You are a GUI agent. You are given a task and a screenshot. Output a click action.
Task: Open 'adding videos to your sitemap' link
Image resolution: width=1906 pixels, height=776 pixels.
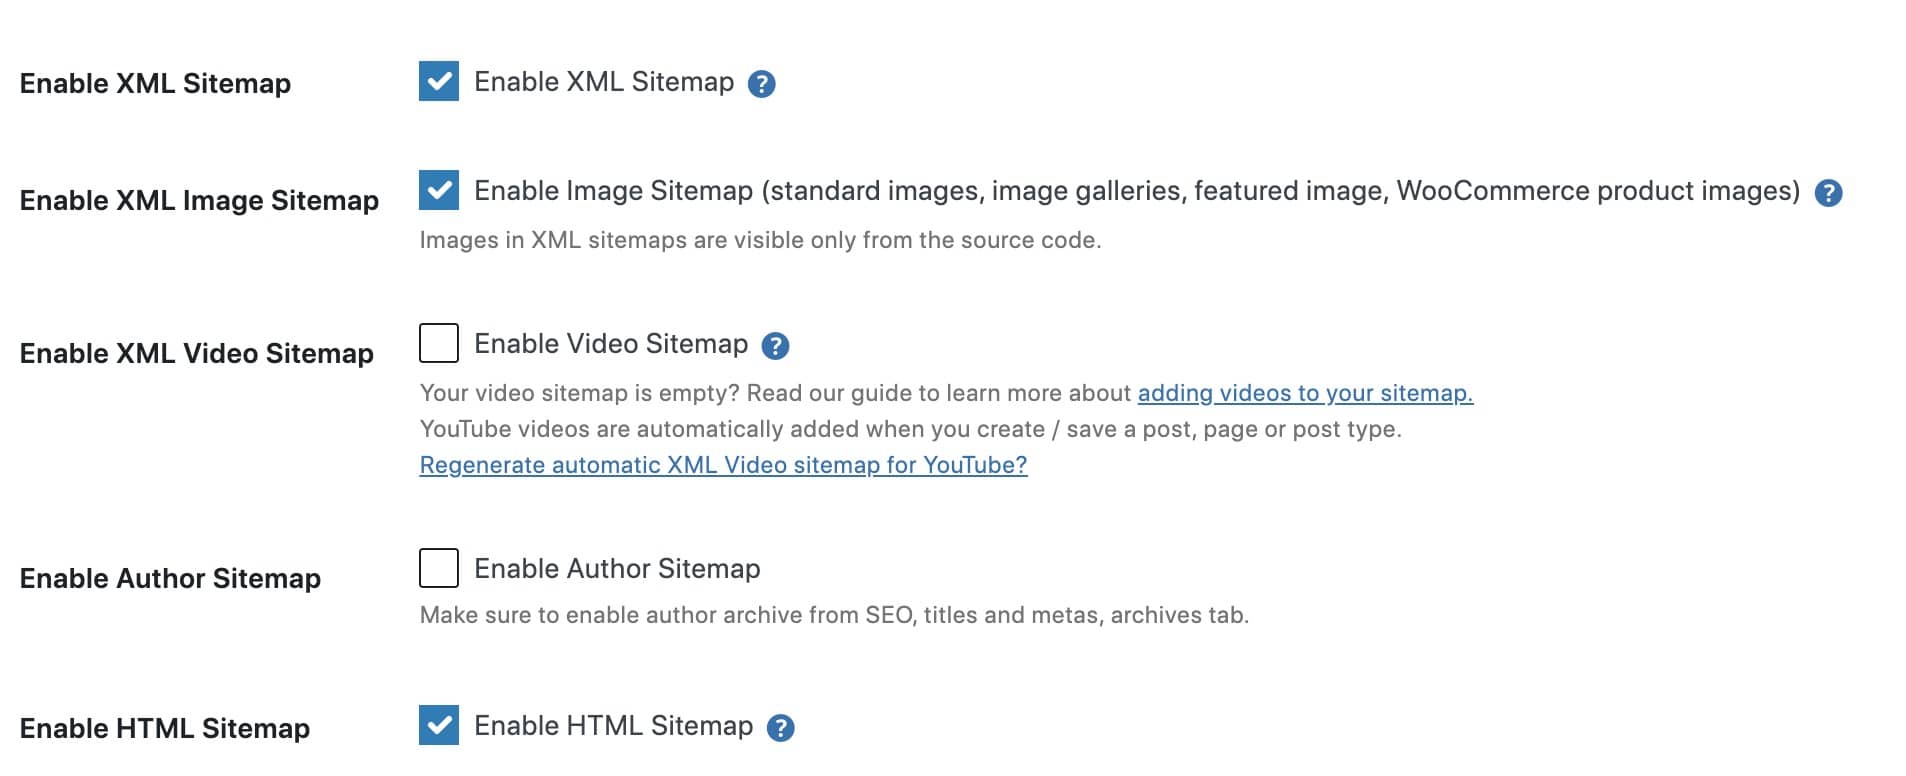click(x=1305, y=393)
